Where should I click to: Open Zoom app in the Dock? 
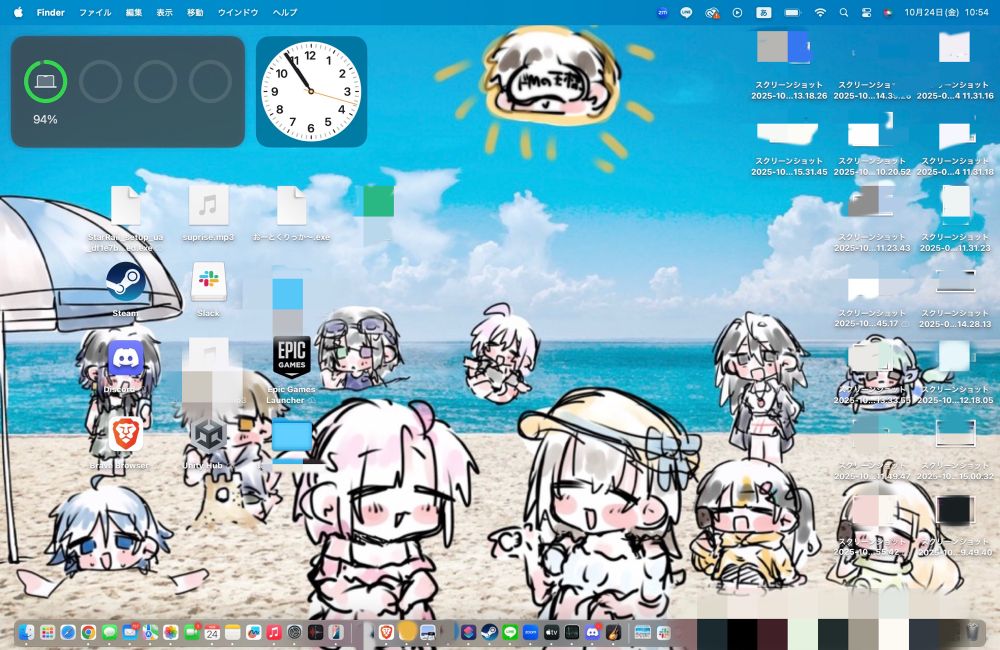click(531, 632)
